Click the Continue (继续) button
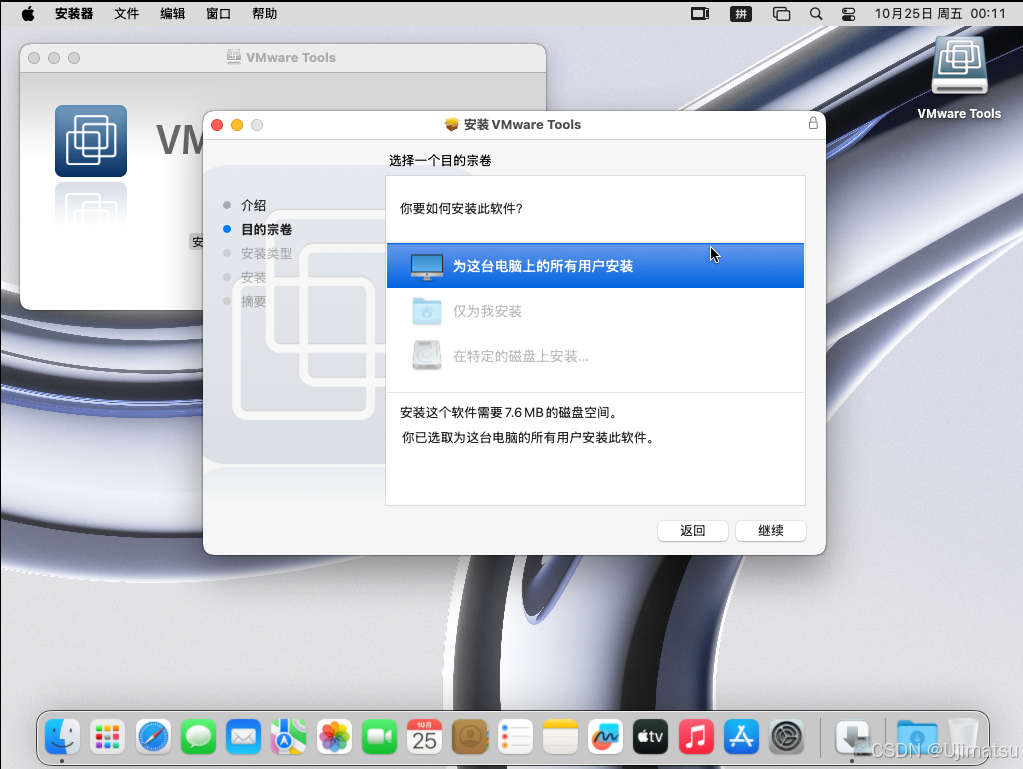This screenshot has width=1023, height=769. click(x=771, y=530)
